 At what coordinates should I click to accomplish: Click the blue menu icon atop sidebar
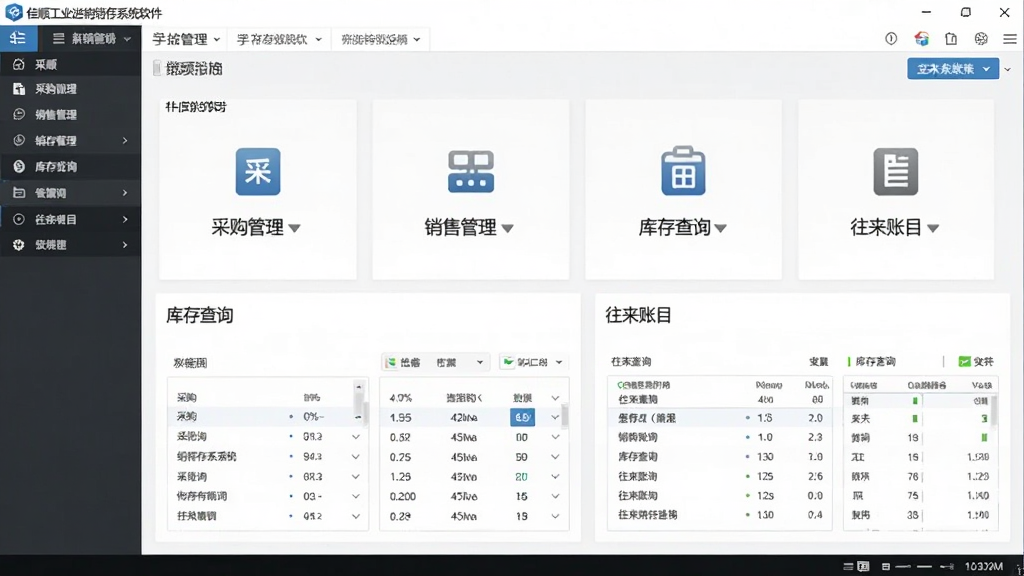coord(18,39)
